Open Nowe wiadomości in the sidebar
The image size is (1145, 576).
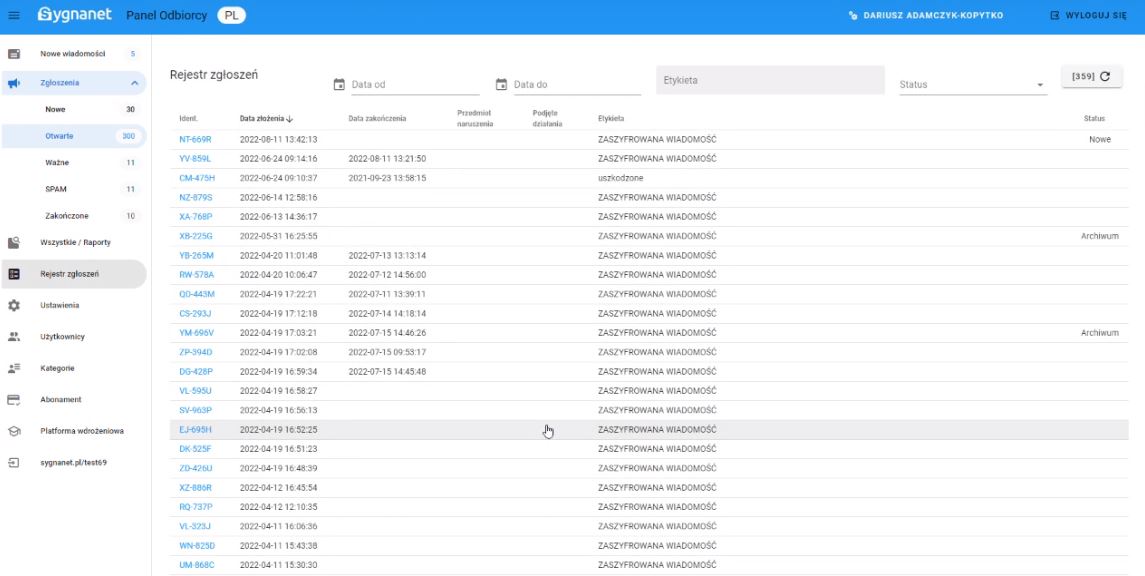(x=73, y=54)
